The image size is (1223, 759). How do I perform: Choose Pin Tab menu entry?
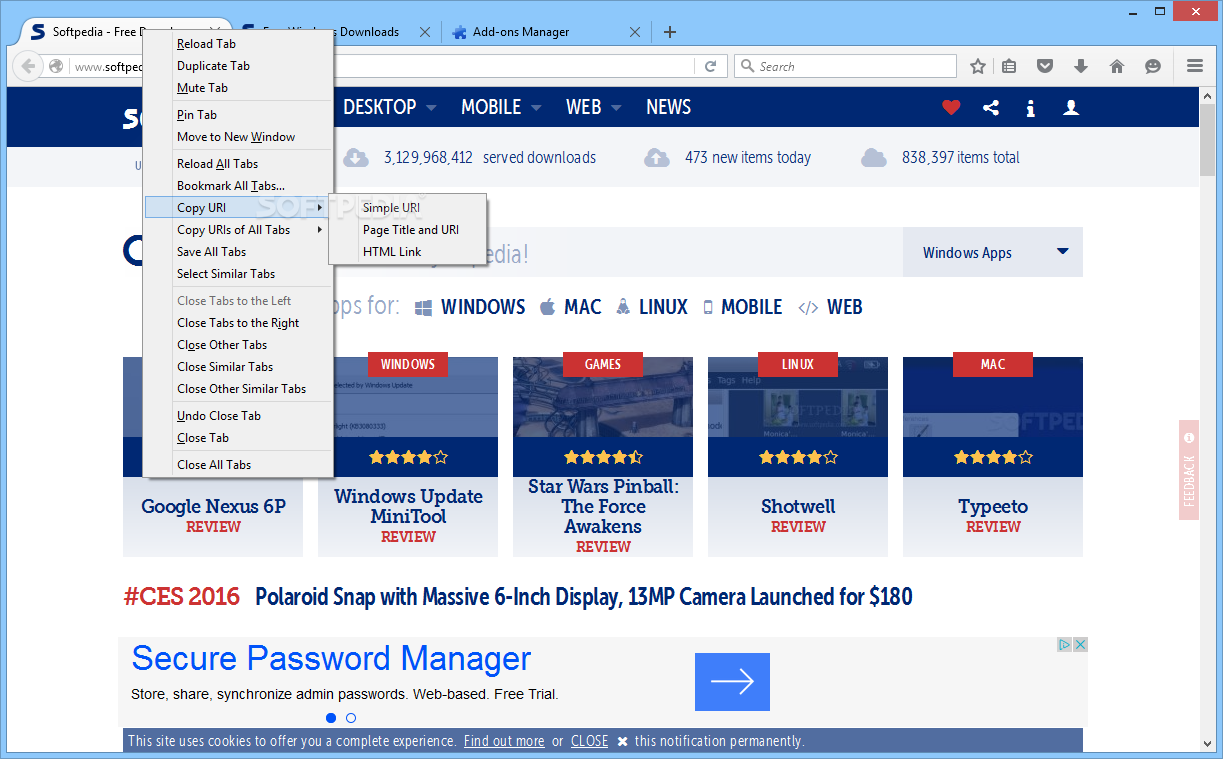[238, 115]
